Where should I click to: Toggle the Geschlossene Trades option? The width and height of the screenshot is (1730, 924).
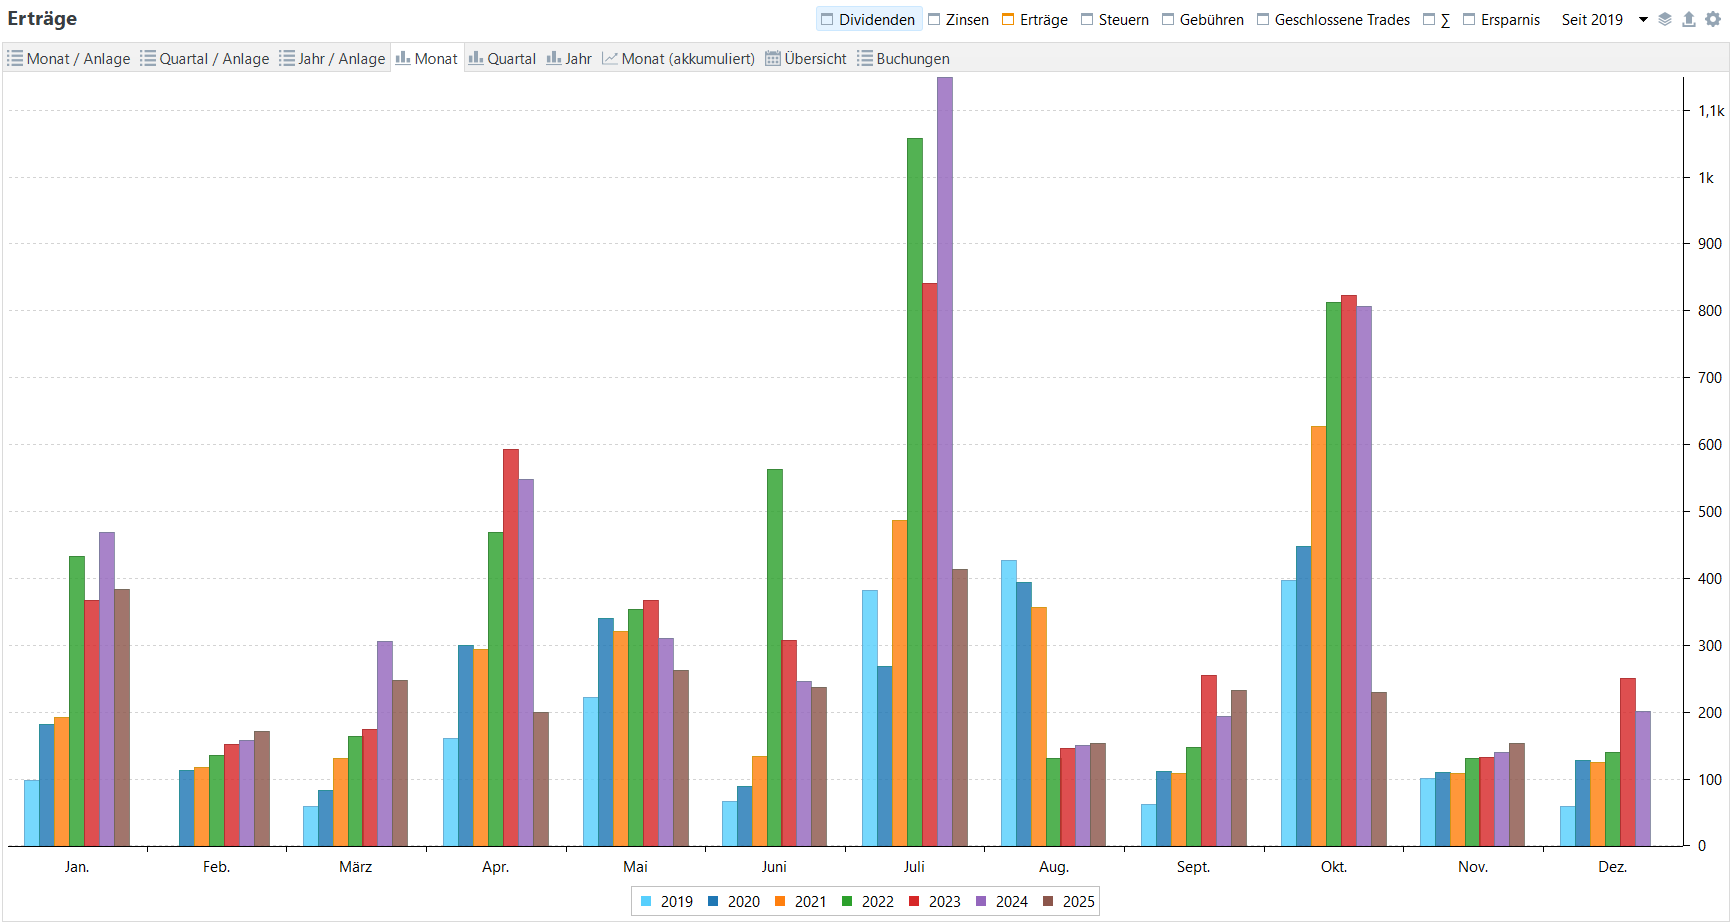pyautogui.click(x=1263, y=20)
